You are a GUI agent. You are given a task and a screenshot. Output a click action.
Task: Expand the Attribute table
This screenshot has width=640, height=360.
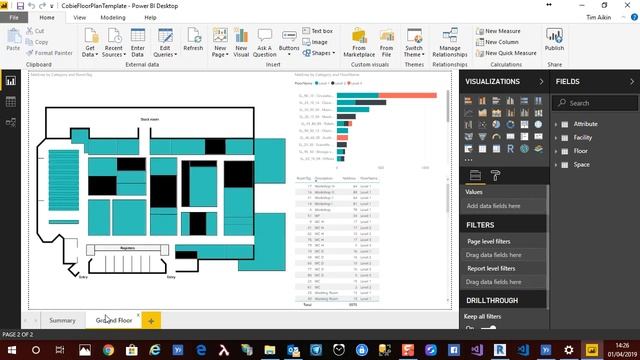556,124
